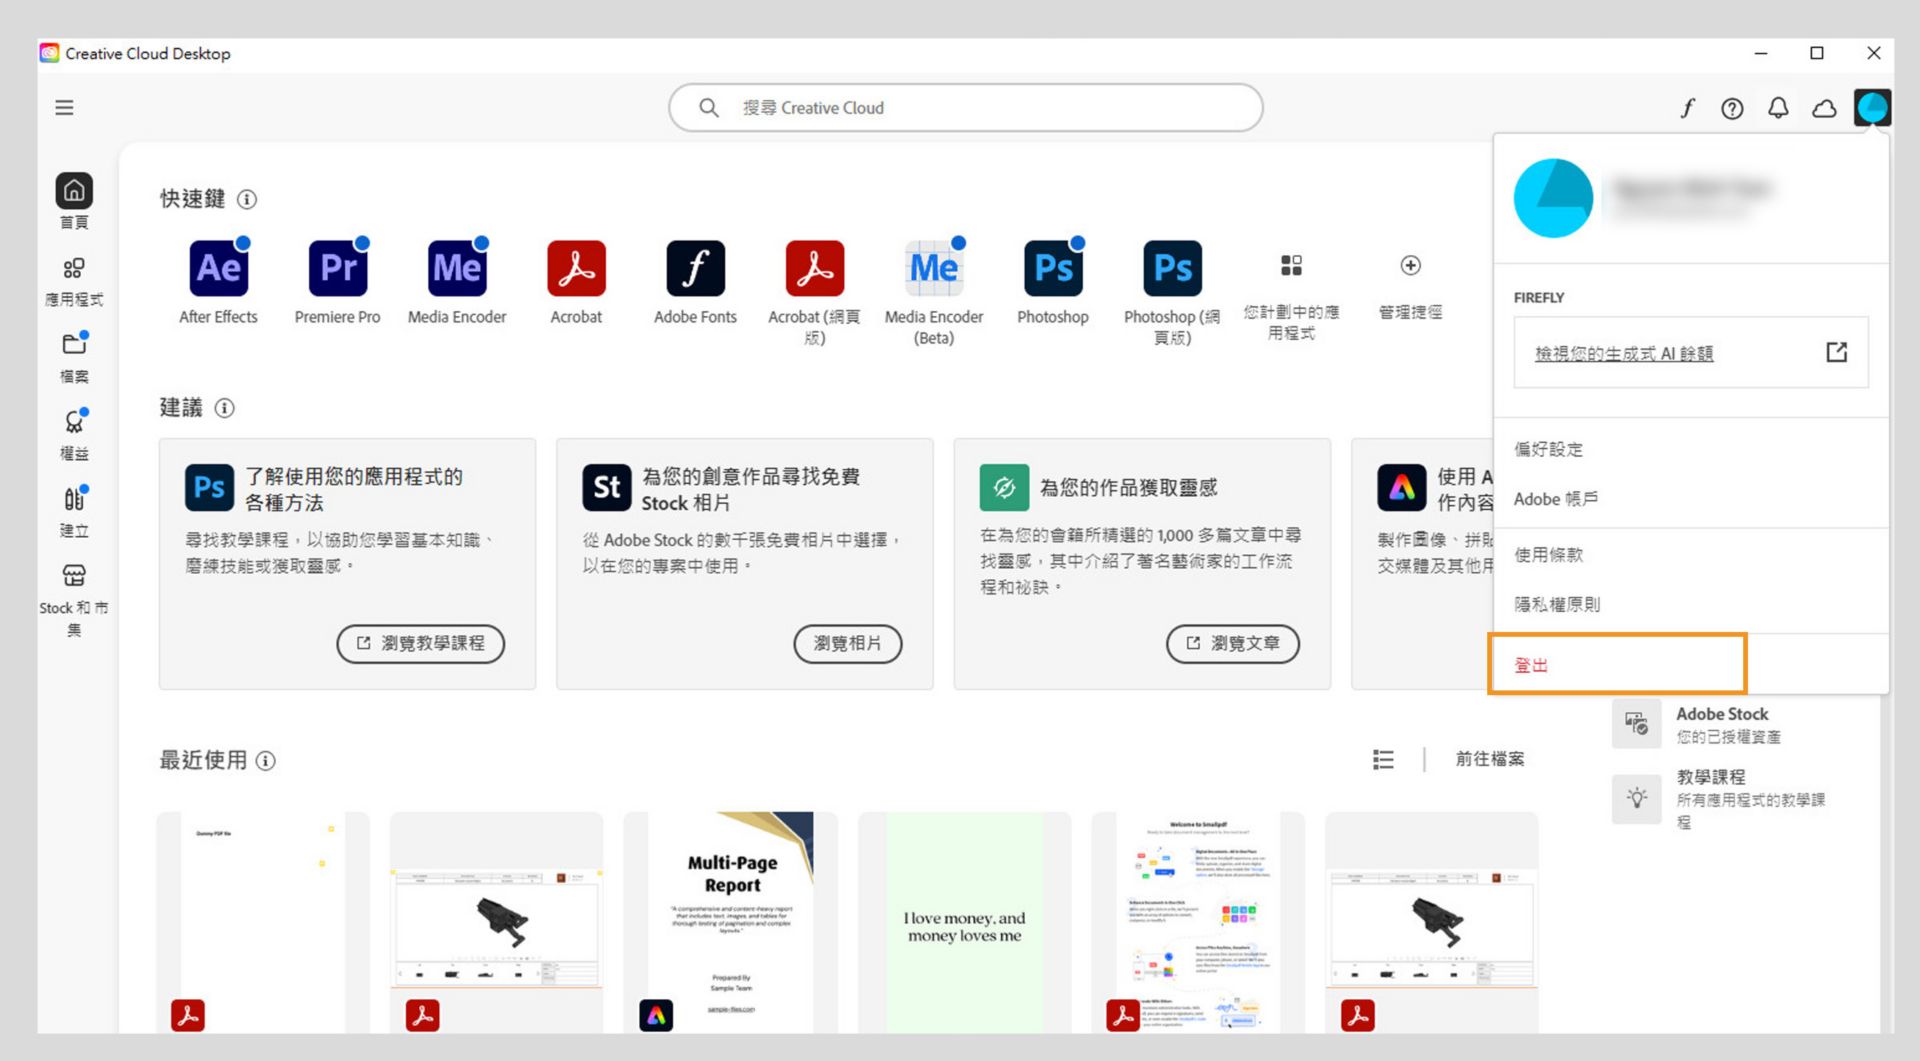Select the Photoshop tutorials suggestion card
Screen dimensions: 1920x1061
[x=347, y=564]
